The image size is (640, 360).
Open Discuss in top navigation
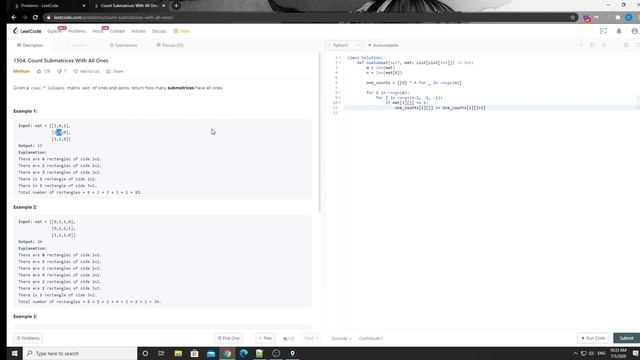pyautogui.click(x=159, y=31)
